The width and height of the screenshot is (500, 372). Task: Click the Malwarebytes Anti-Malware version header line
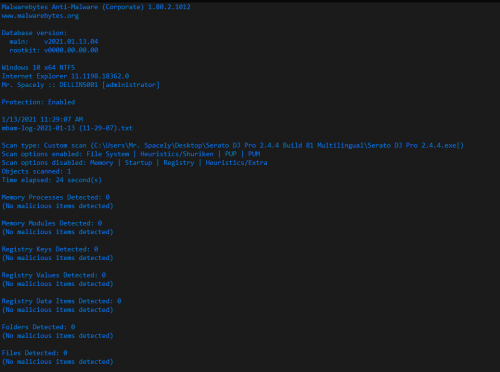click(96, 7)
